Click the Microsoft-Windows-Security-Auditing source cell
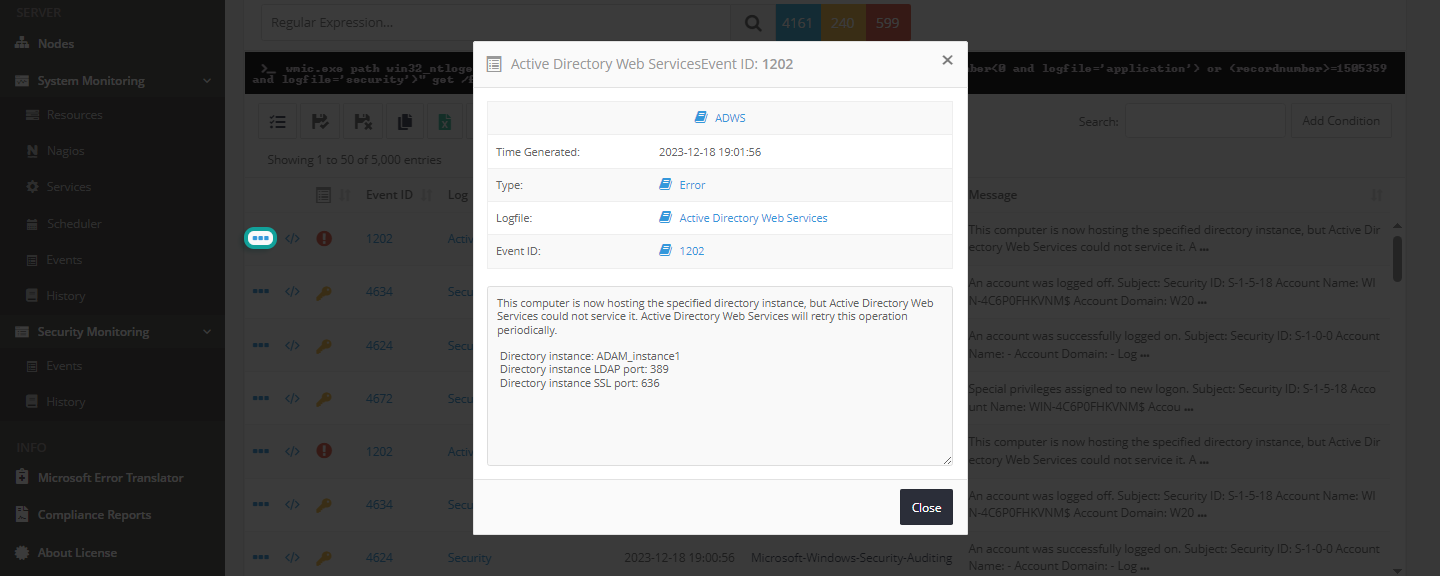The image size is (1440, 576). 851,558
